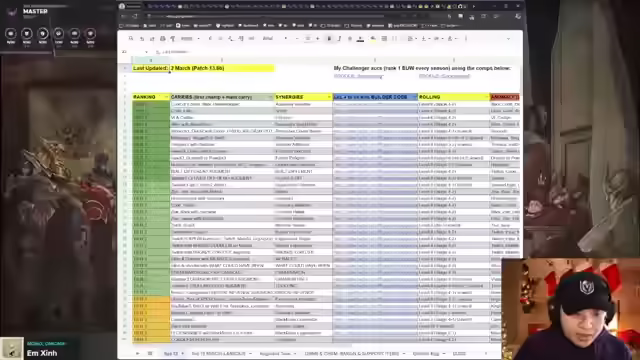The height and width of the screenshot is (360, 640).
Task: Open the RANKING column filter
Action: click(166, 97)
